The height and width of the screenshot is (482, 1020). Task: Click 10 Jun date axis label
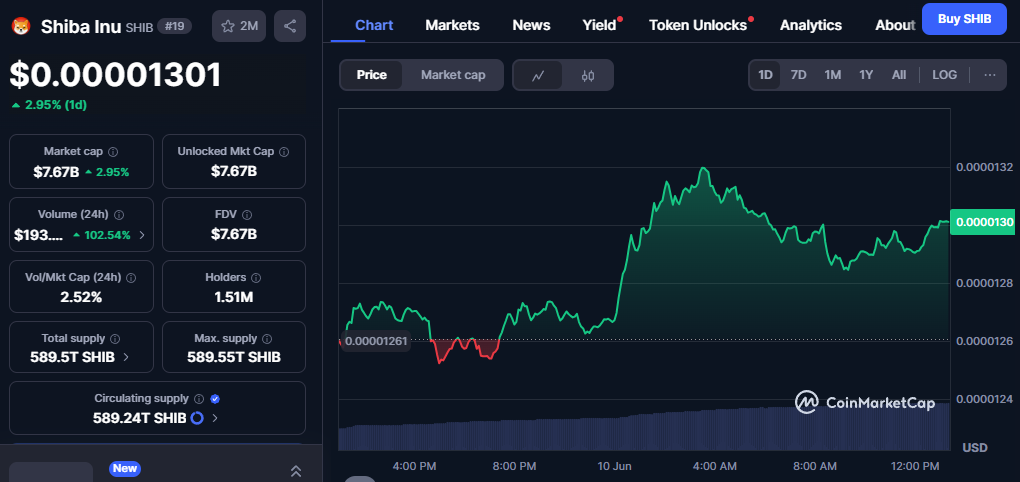615,466
